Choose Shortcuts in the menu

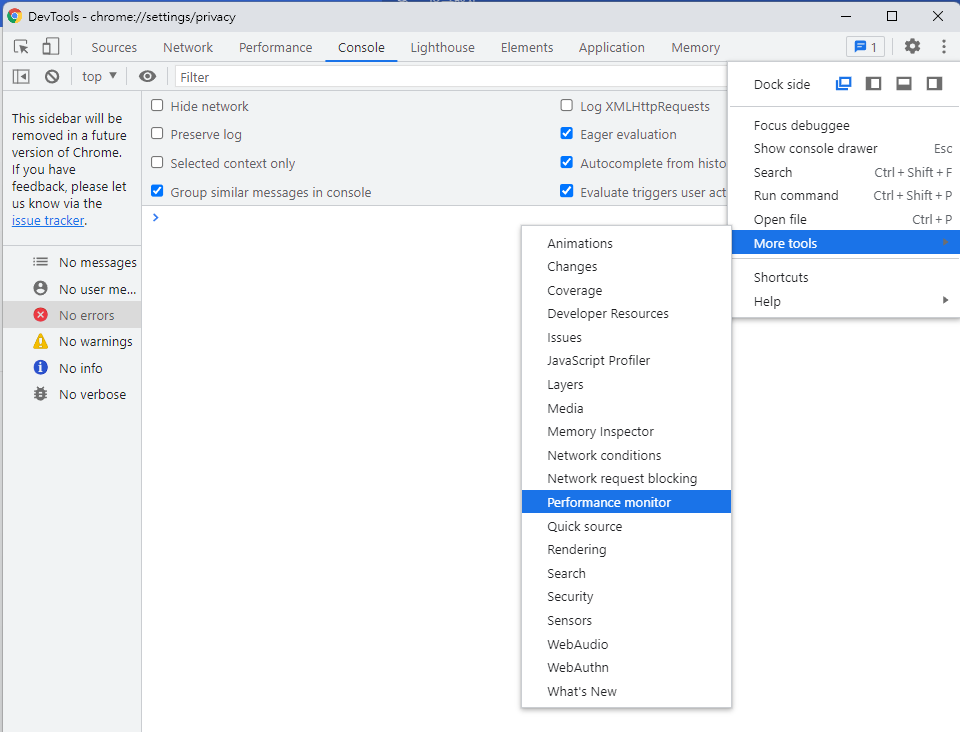tap(781, 277)
